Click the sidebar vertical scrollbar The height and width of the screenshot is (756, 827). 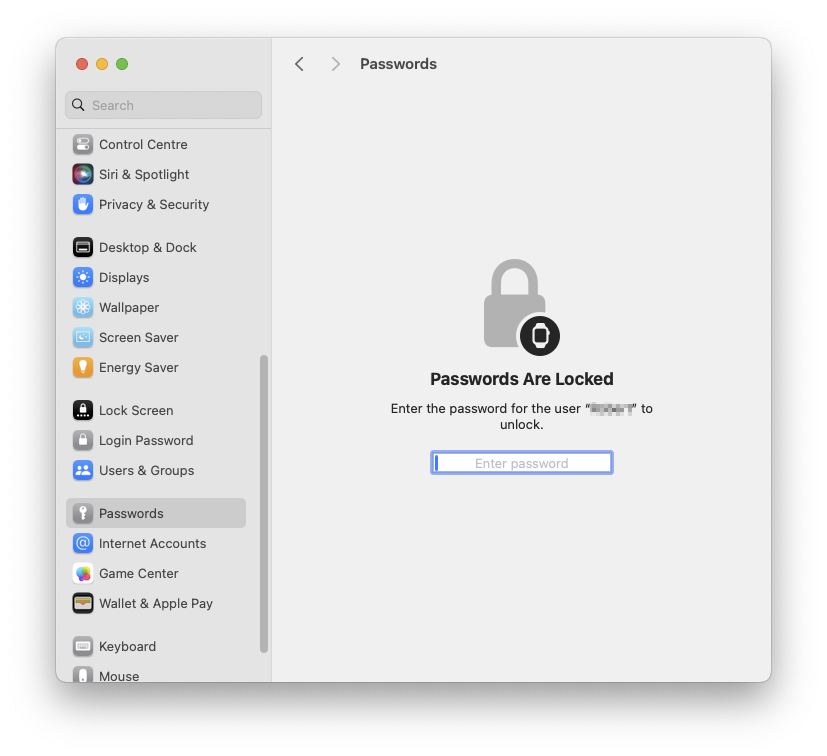[x=264, y=504]
